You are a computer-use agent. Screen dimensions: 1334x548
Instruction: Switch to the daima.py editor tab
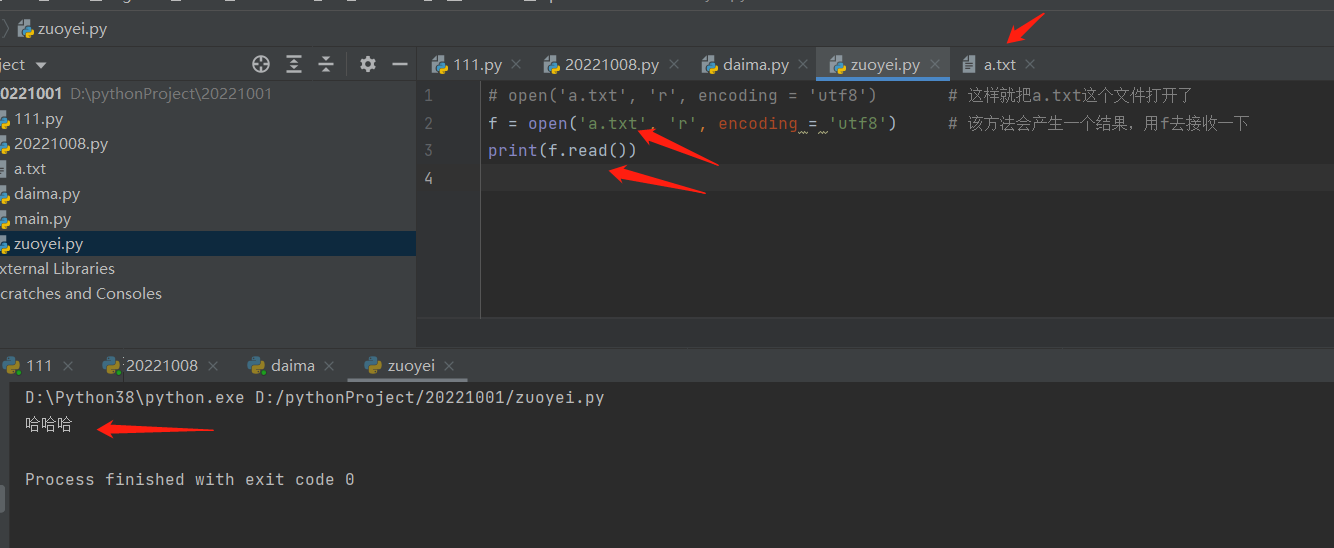[x=756, y=64]
